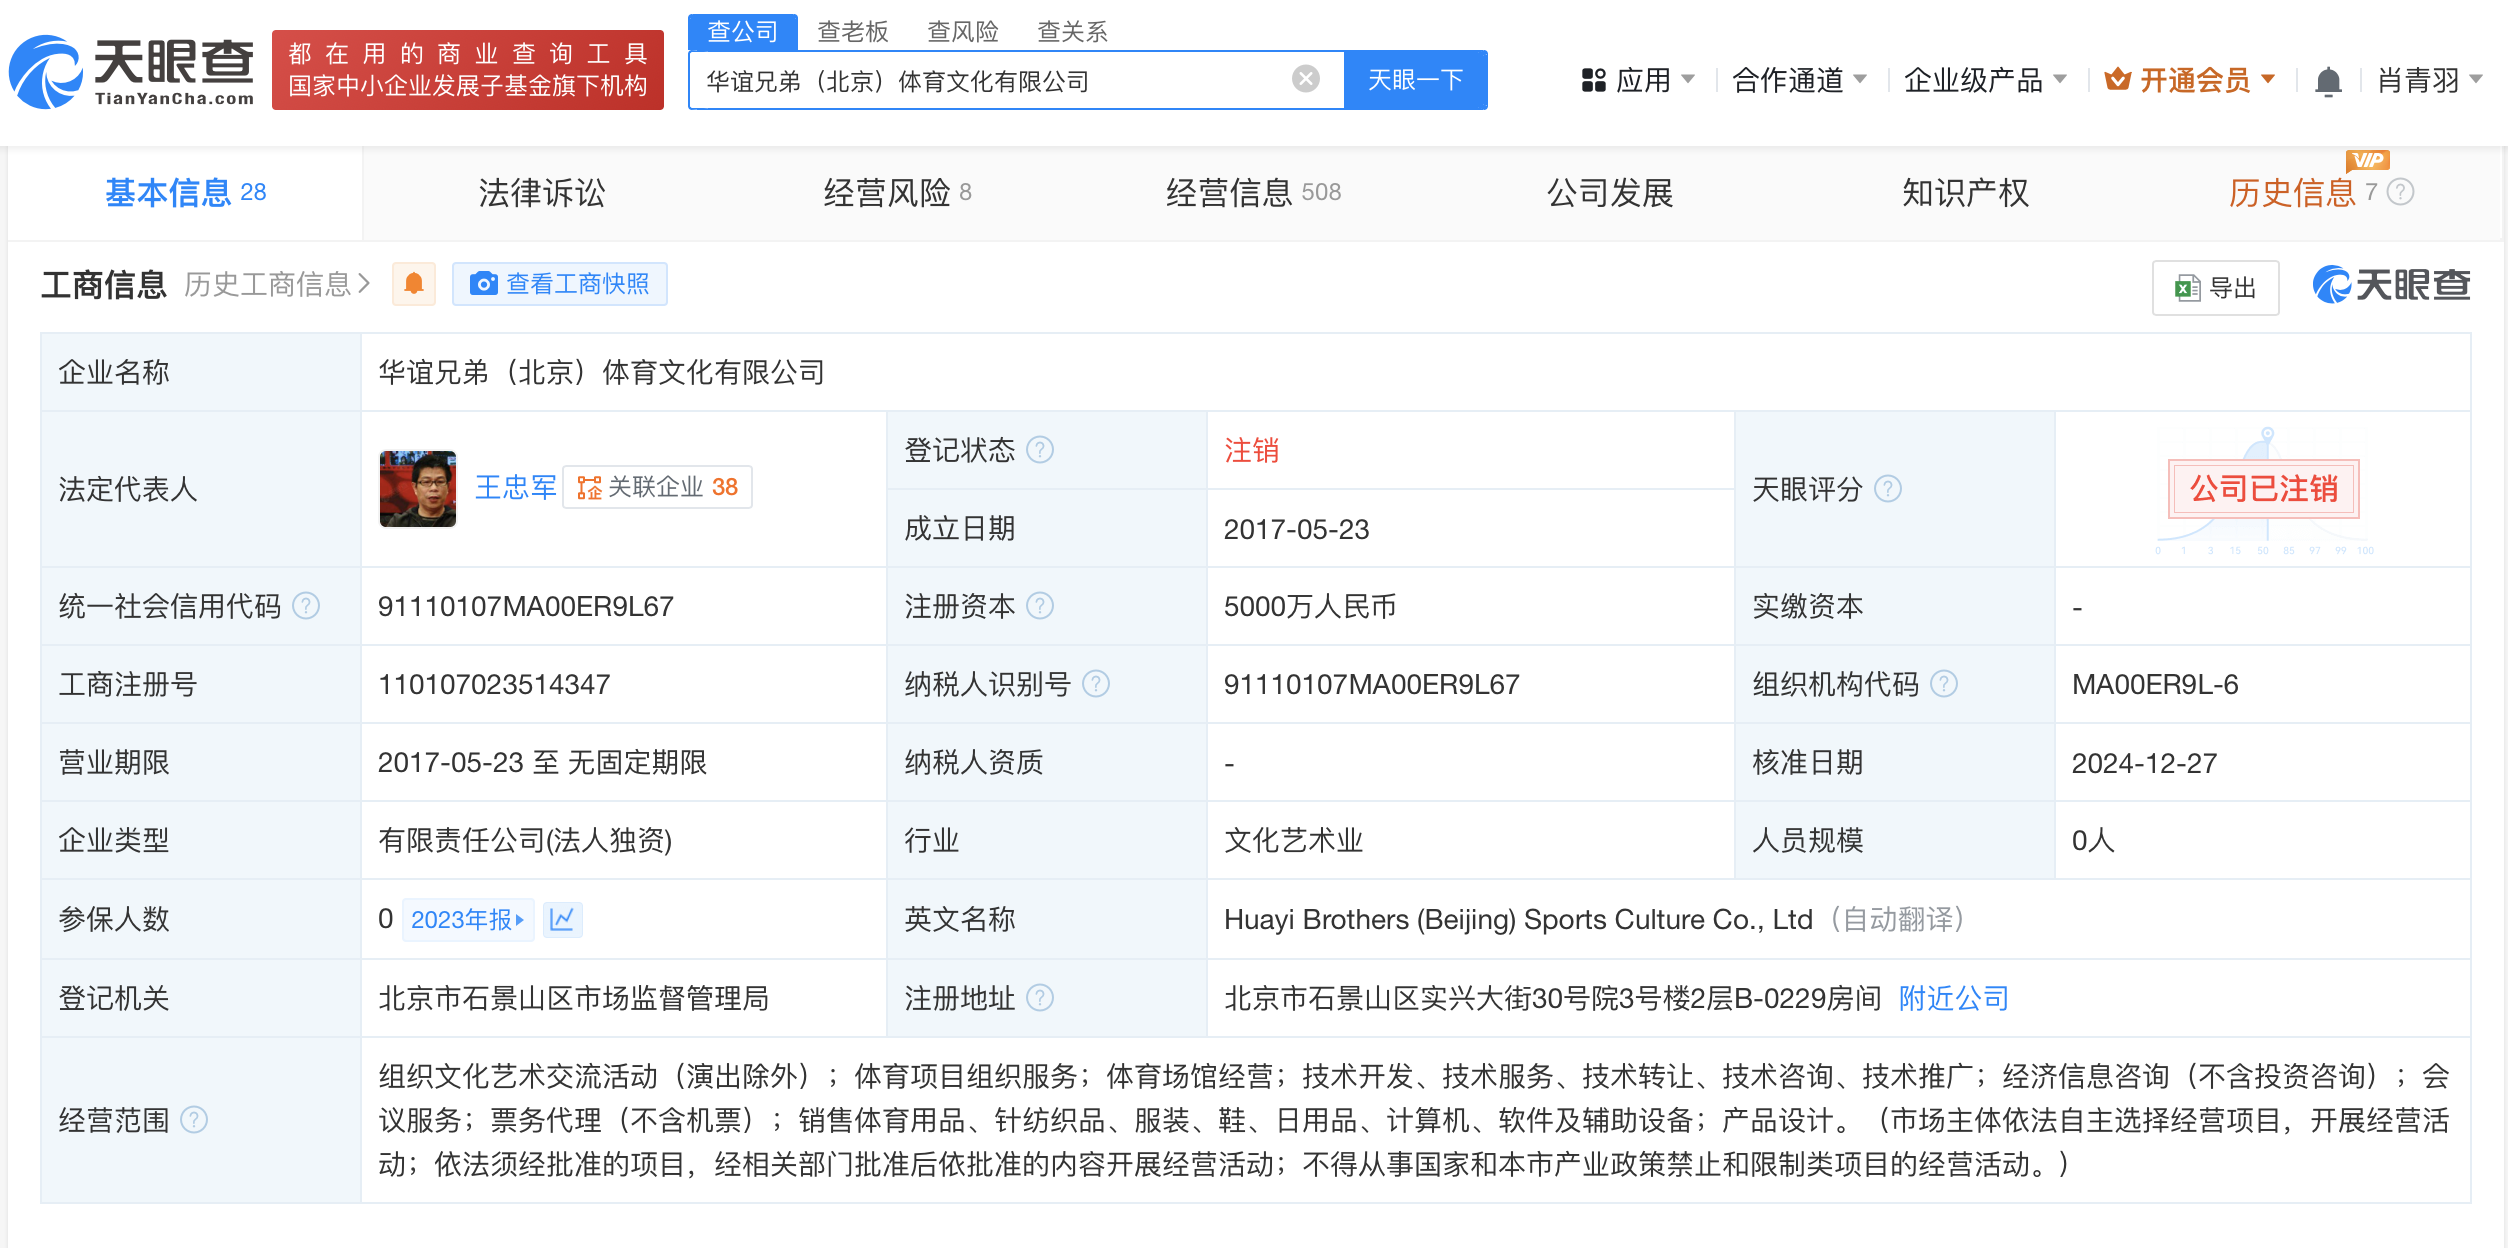Select the 历史信息 VIP tab
The height and width of the screenshot is (1248, 2508).
[x=2303, y=192]
